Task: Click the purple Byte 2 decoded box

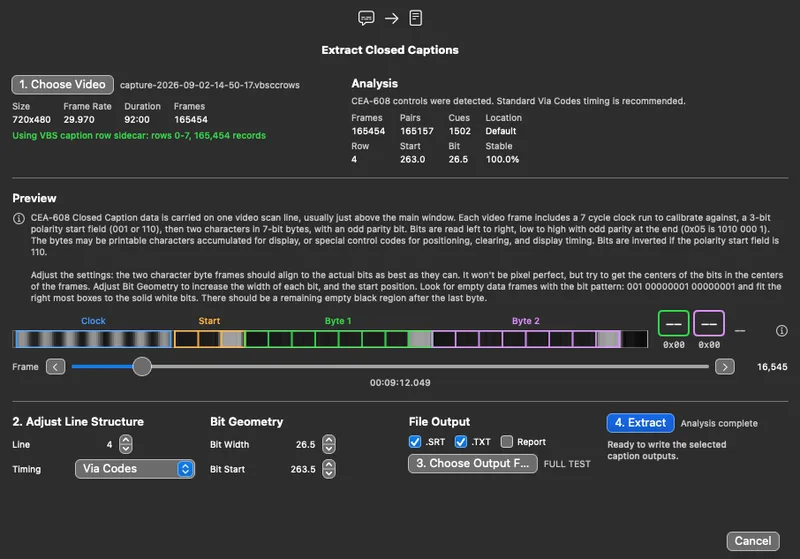Action: [x=709, y=323]
